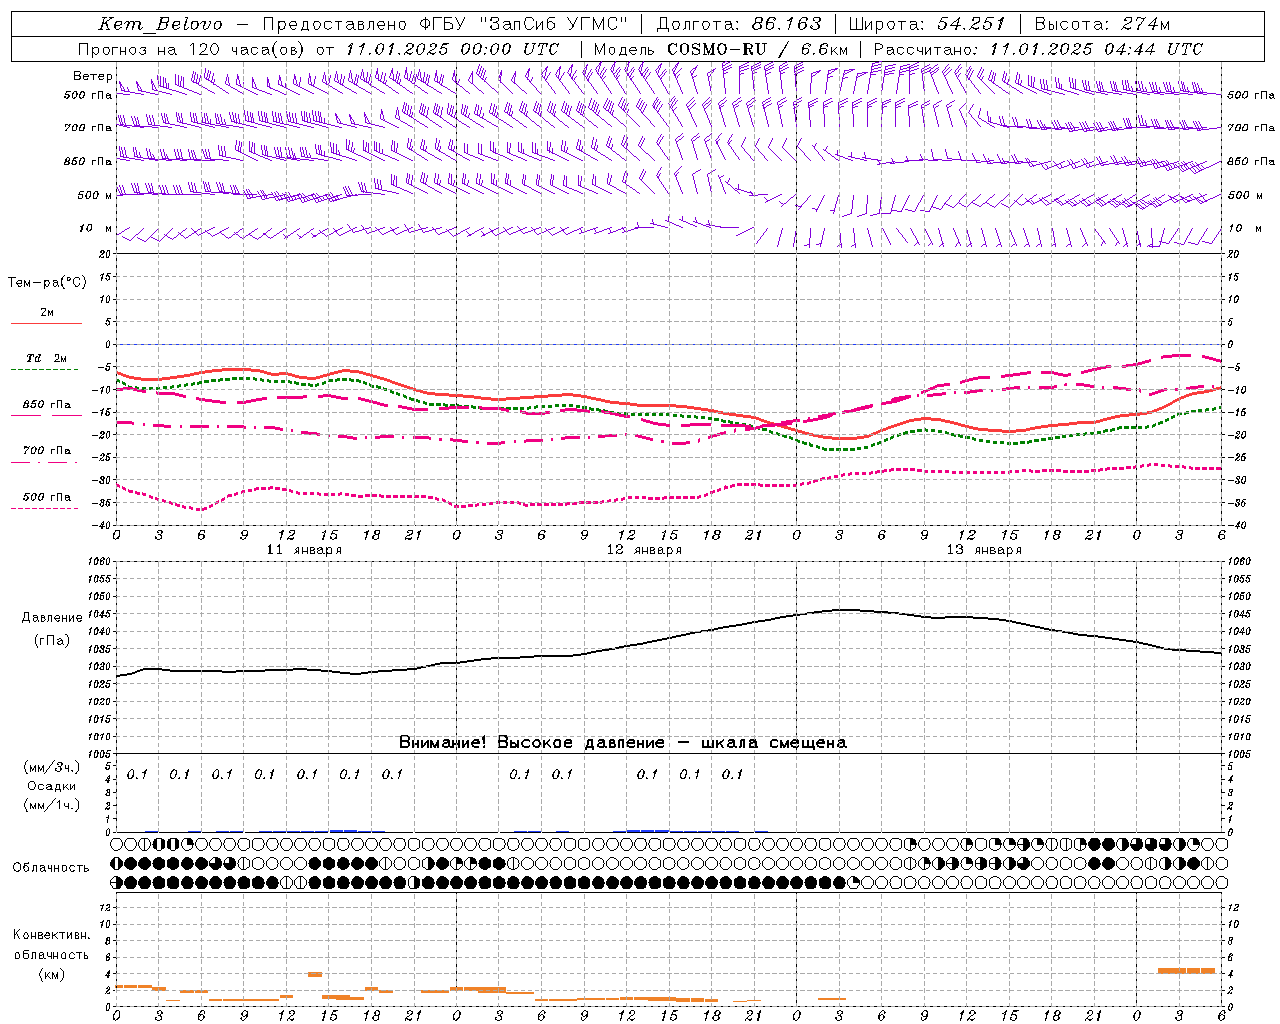Select the elevation text Высота: 274м
Image resolution: width=1280 pixels, height=1024 pixels.
coord(1102,24)
